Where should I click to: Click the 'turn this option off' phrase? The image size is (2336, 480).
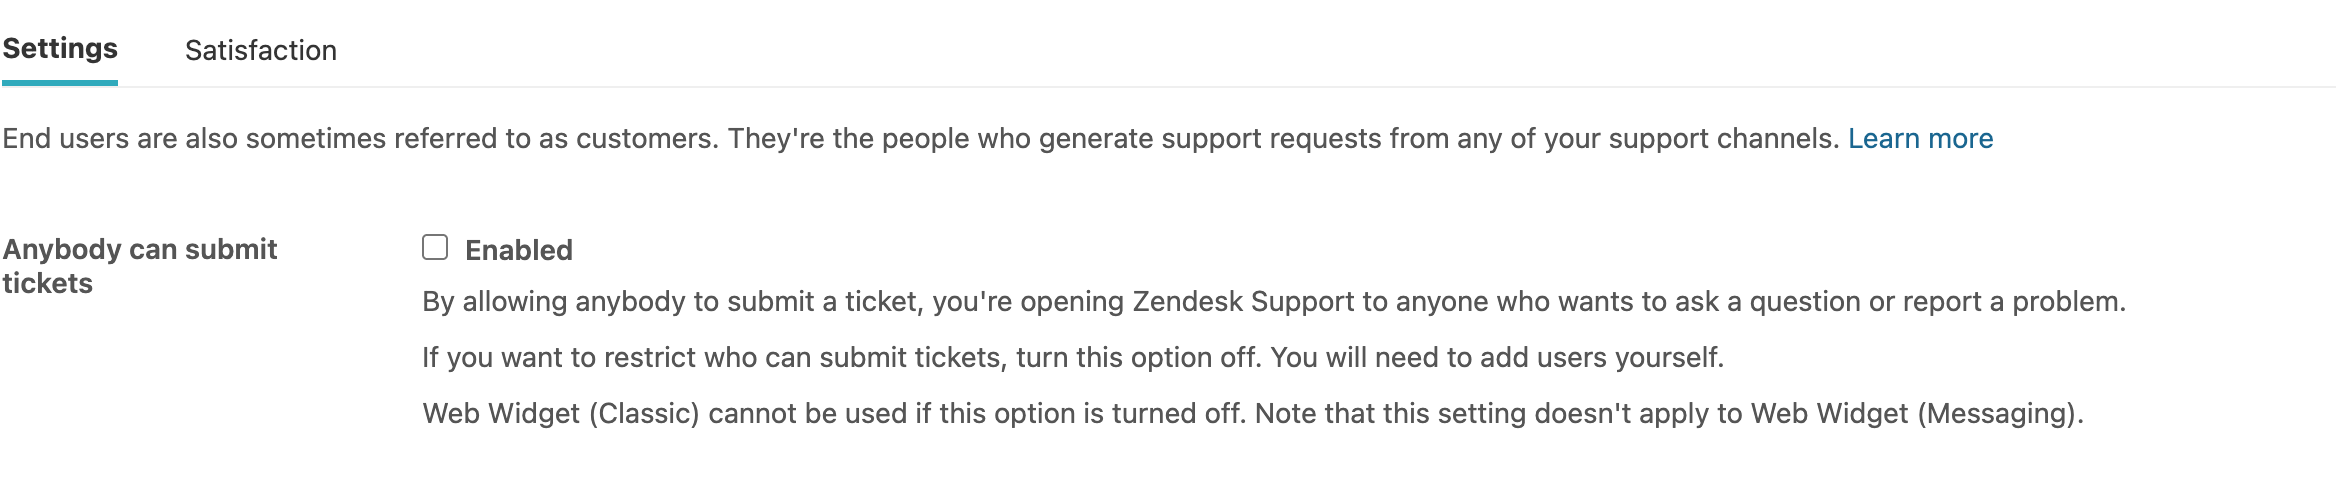(x=1136, y=357)
